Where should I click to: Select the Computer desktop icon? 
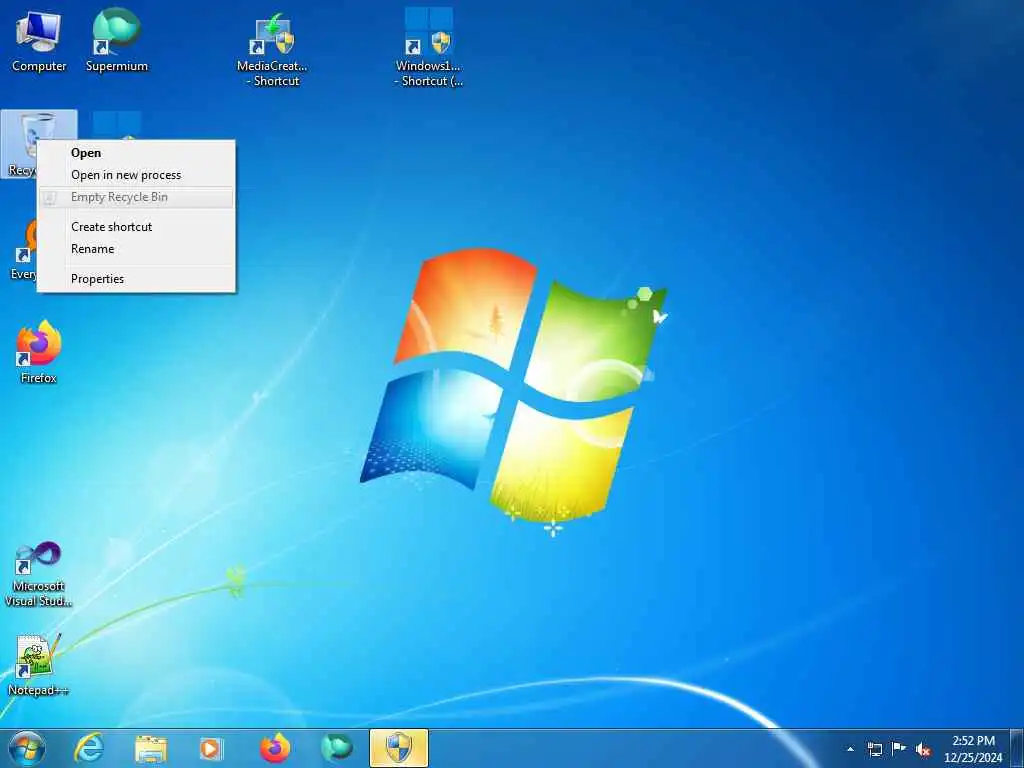pyautogui.click(x=39, y=40)
